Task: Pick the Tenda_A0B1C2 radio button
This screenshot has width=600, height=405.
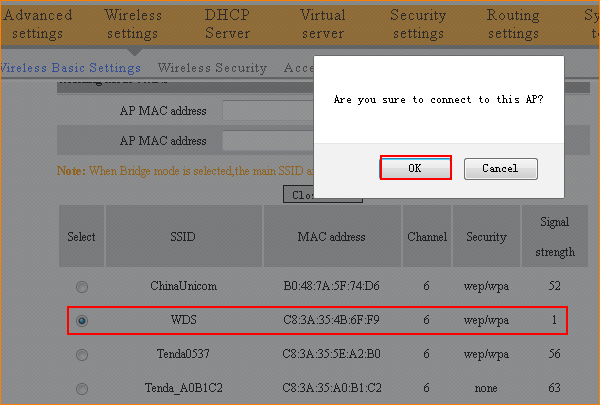Action: point(82,389)
